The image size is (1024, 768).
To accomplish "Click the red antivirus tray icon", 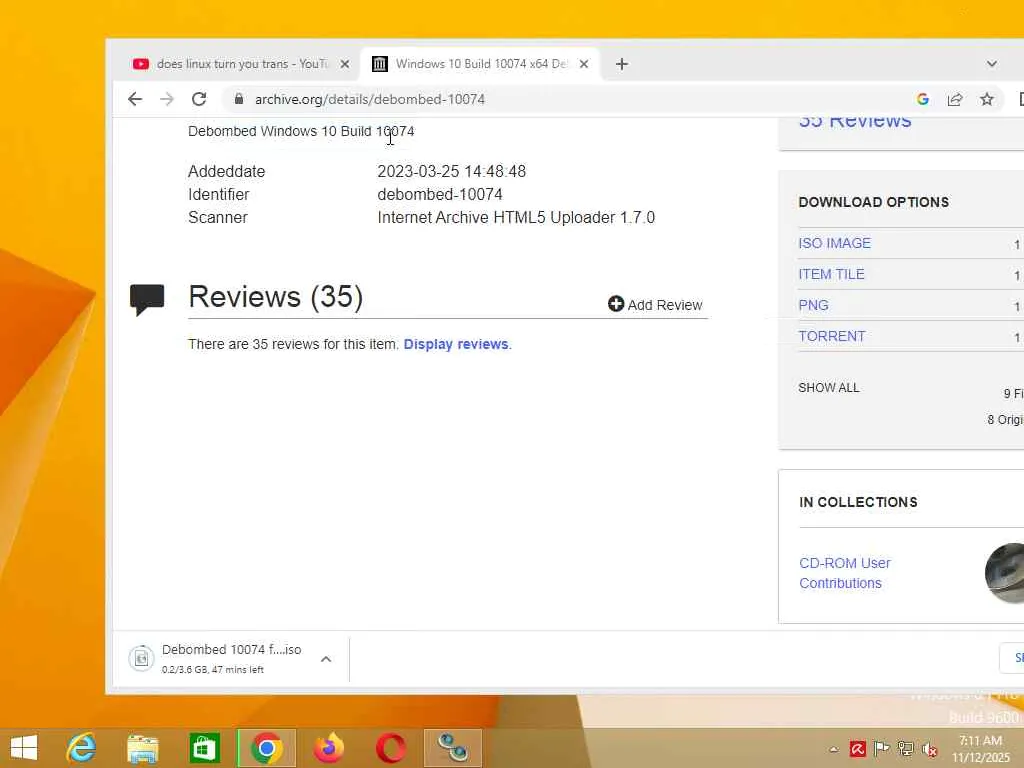I will pyautogui.click(x=857, y=749).
